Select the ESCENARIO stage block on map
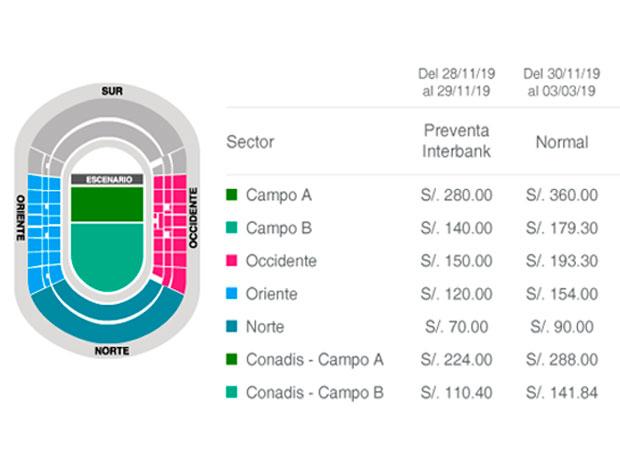 [x=107, y=180]
